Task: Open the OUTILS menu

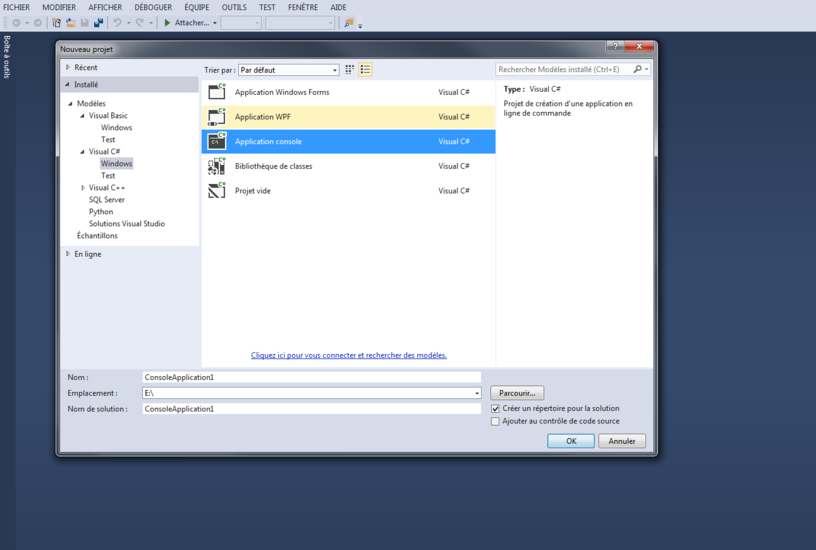Action: [x=234, y=7]
